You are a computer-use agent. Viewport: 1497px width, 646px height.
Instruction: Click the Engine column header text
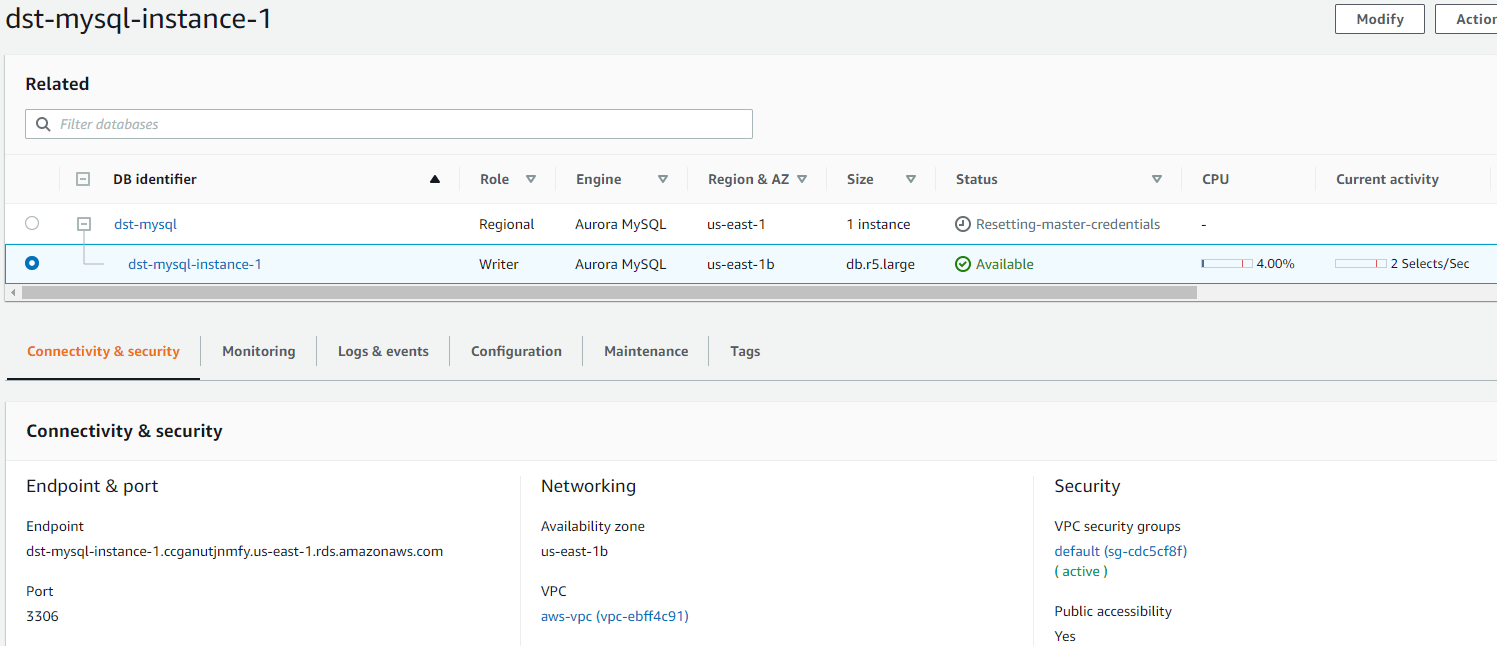pos(598,180)
